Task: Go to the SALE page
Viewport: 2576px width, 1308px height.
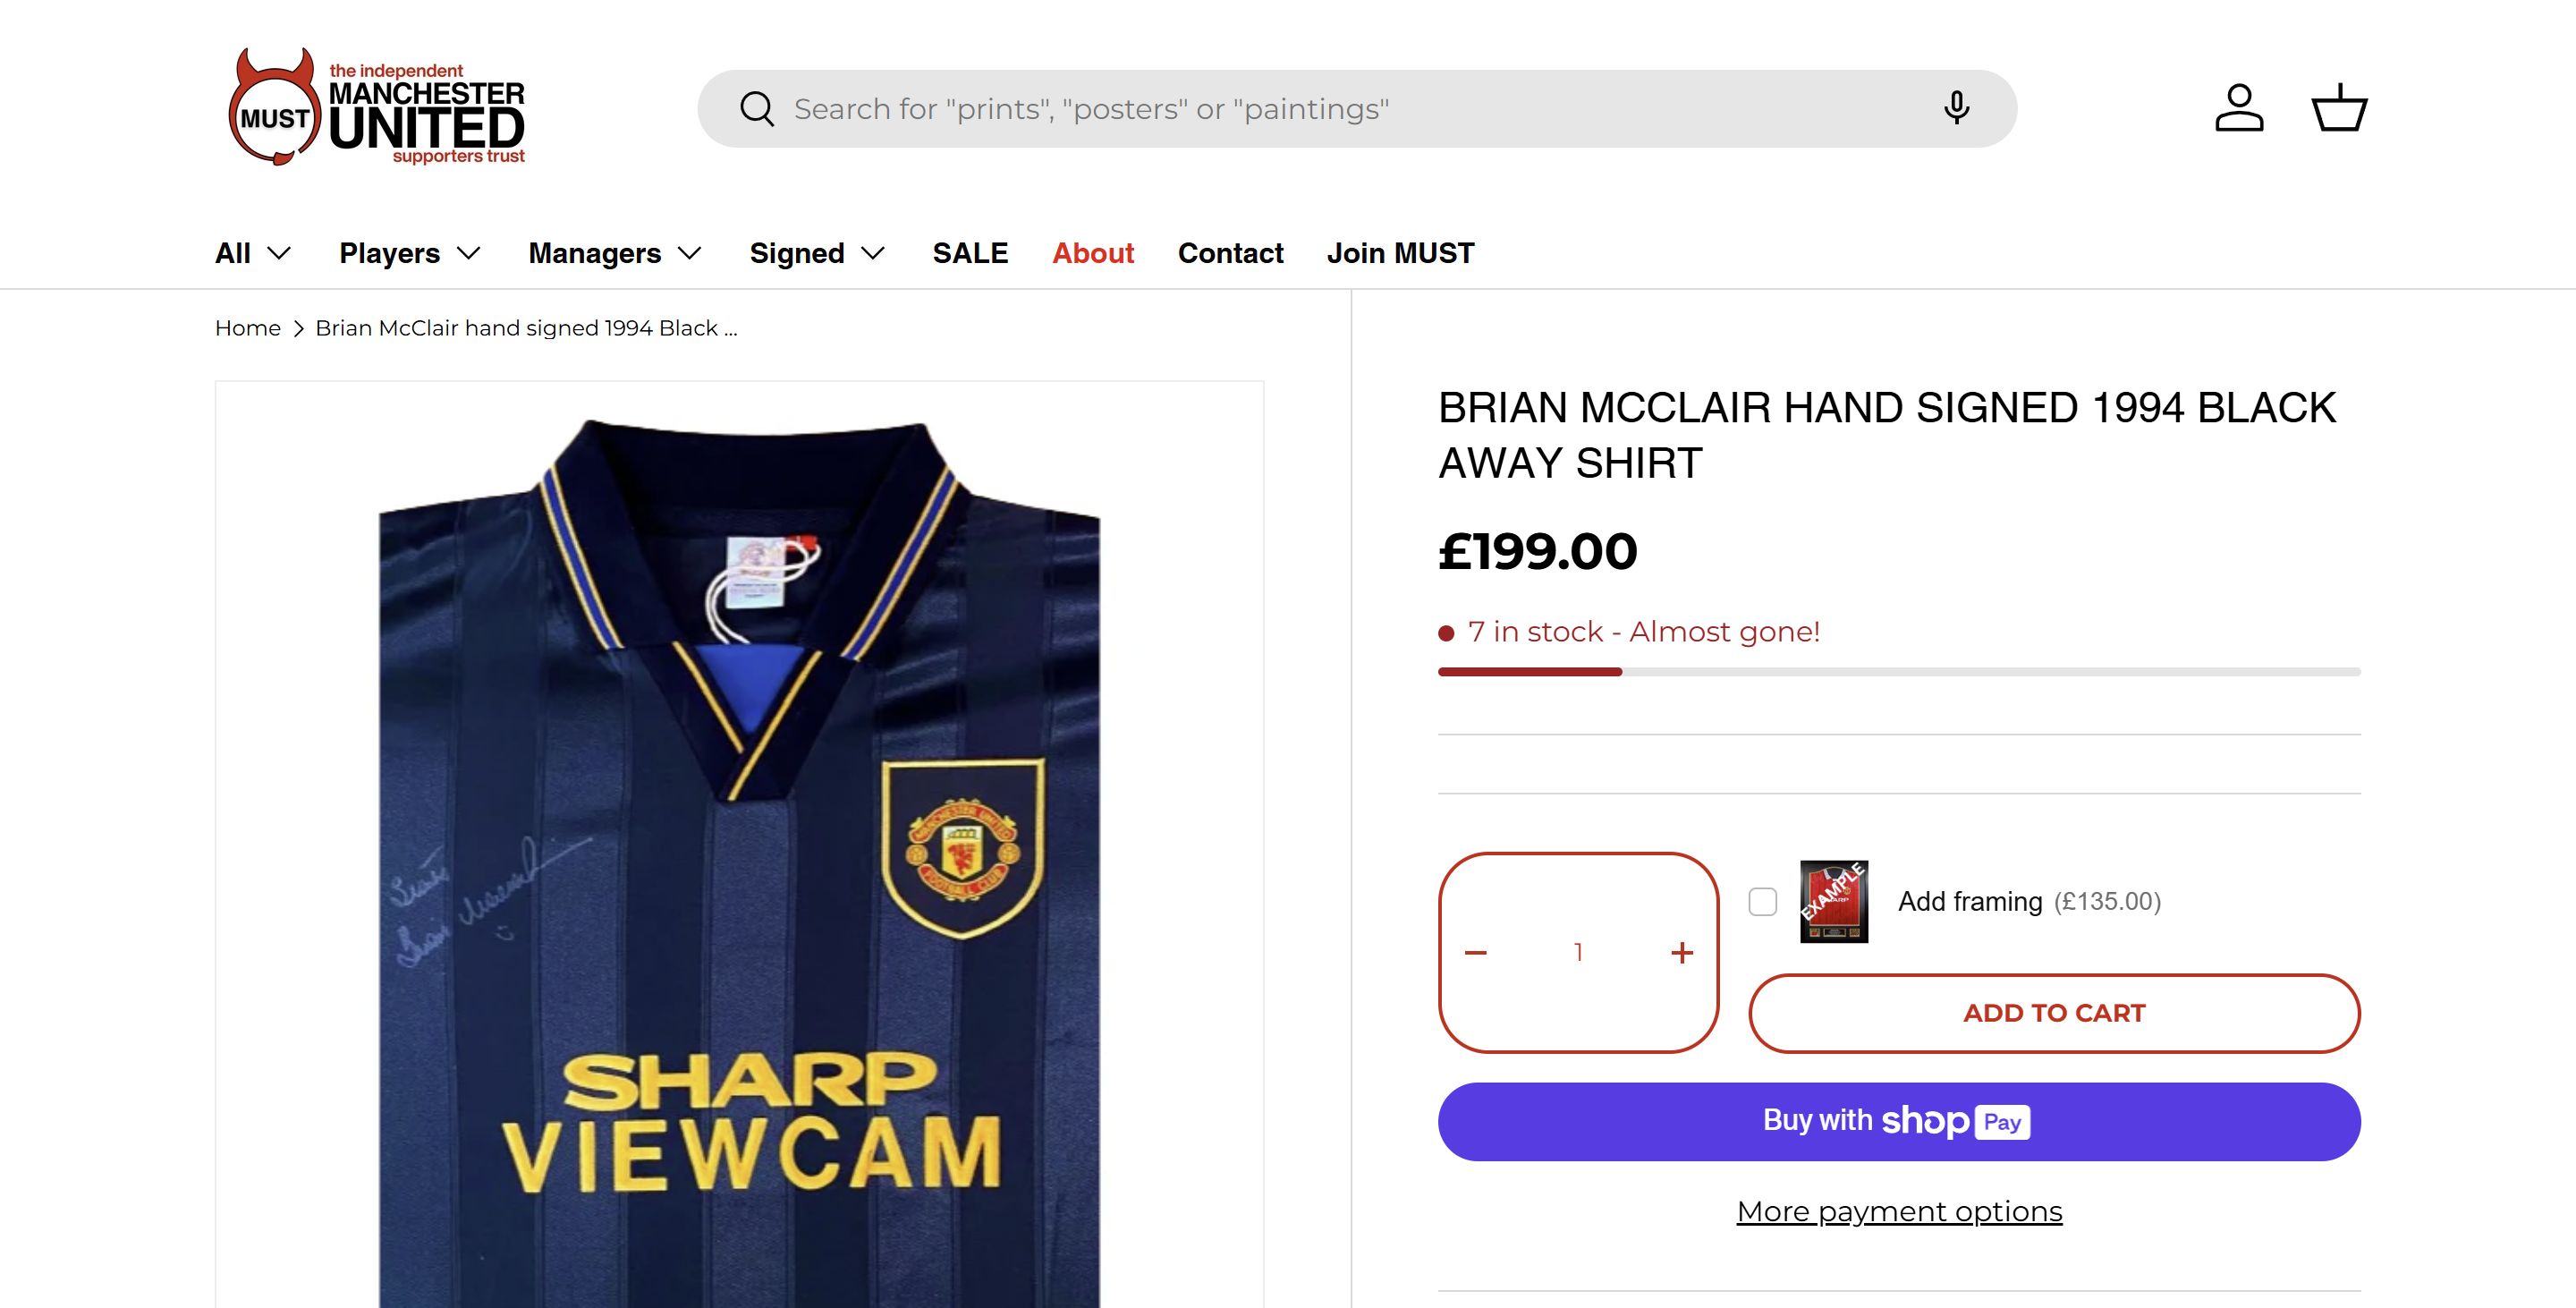Action: tap(970, 253)
